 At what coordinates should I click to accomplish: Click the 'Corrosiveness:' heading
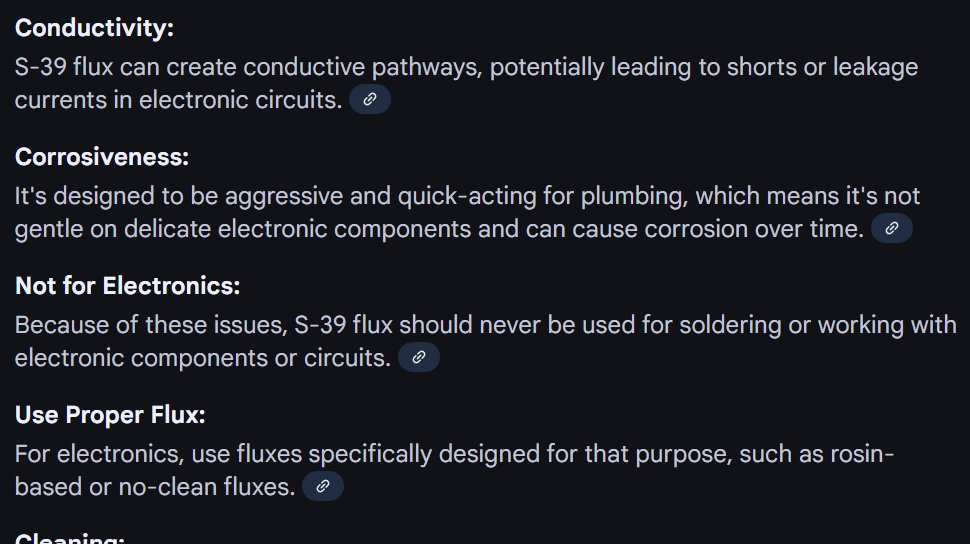pyautogui.click(x=101, y=157)
